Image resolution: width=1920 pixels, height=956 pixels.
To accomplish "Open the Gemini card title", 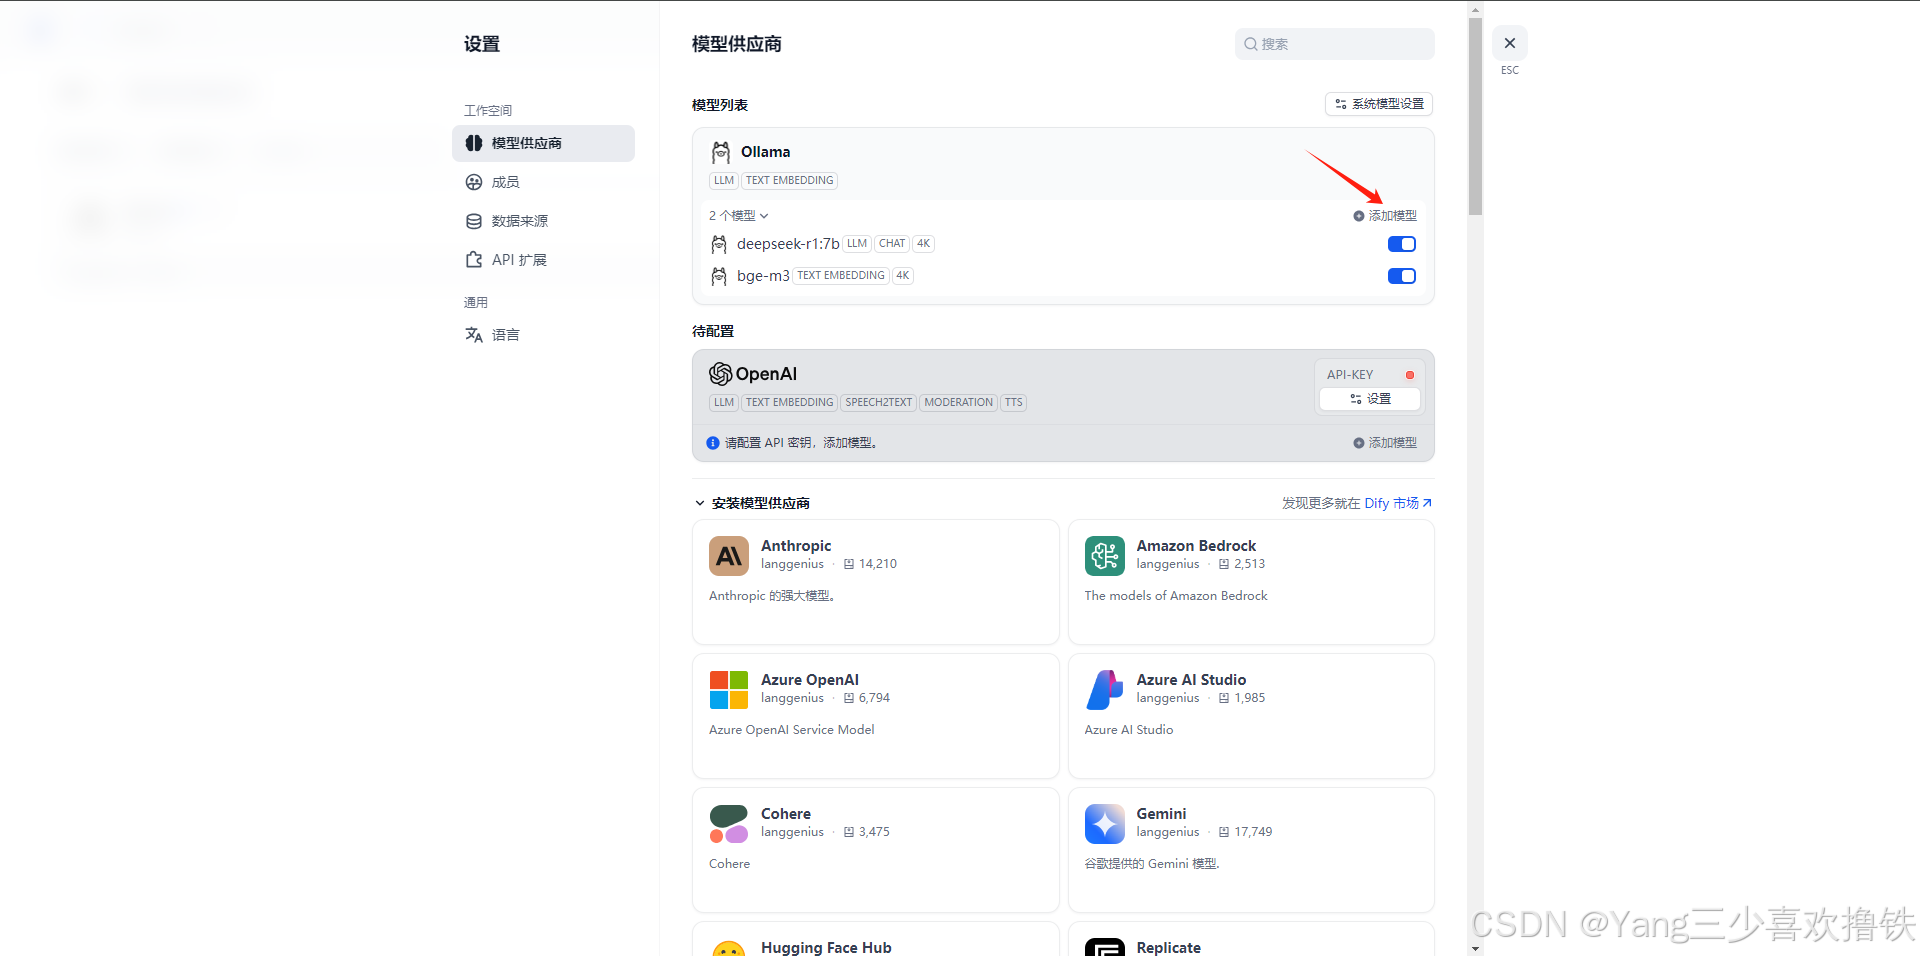I will (1161, 814).
